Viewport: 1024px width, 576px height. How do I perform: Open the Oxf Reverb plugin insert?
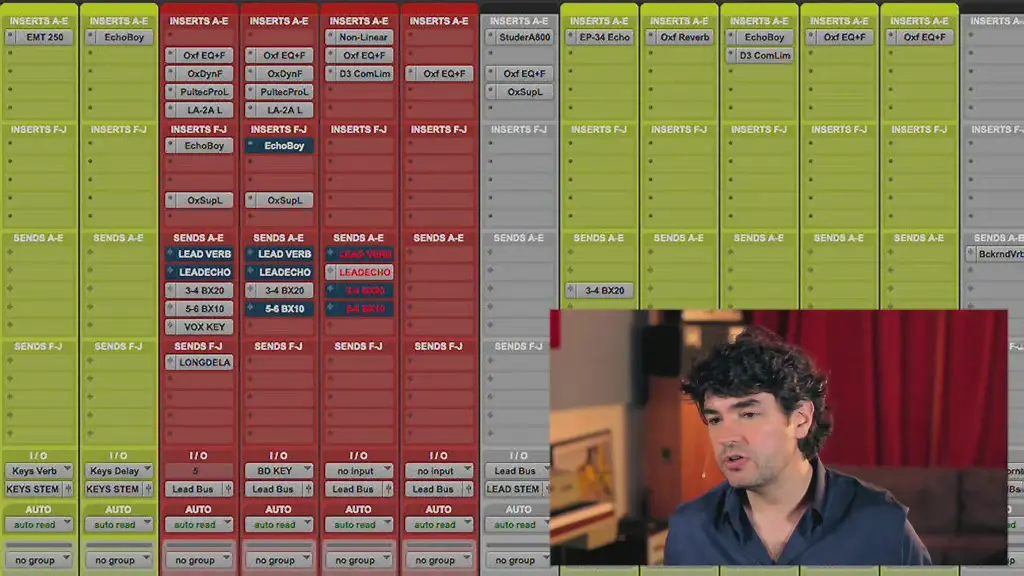pyautogui.click(x=684, y=37)
